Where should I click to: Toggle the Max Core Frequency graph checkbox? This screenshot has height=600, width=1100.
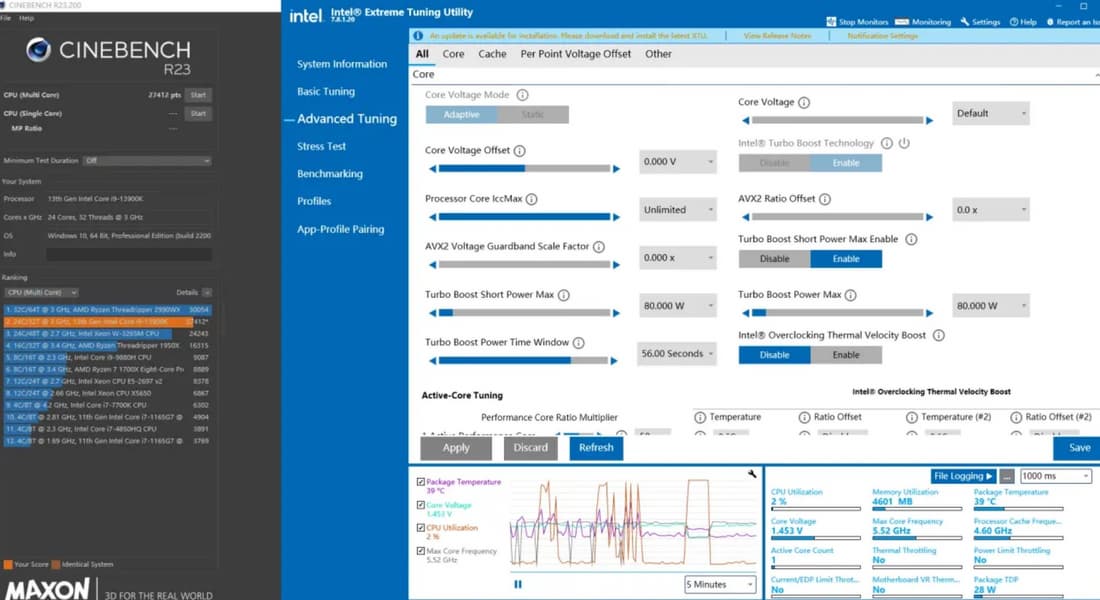pos(420,551)
